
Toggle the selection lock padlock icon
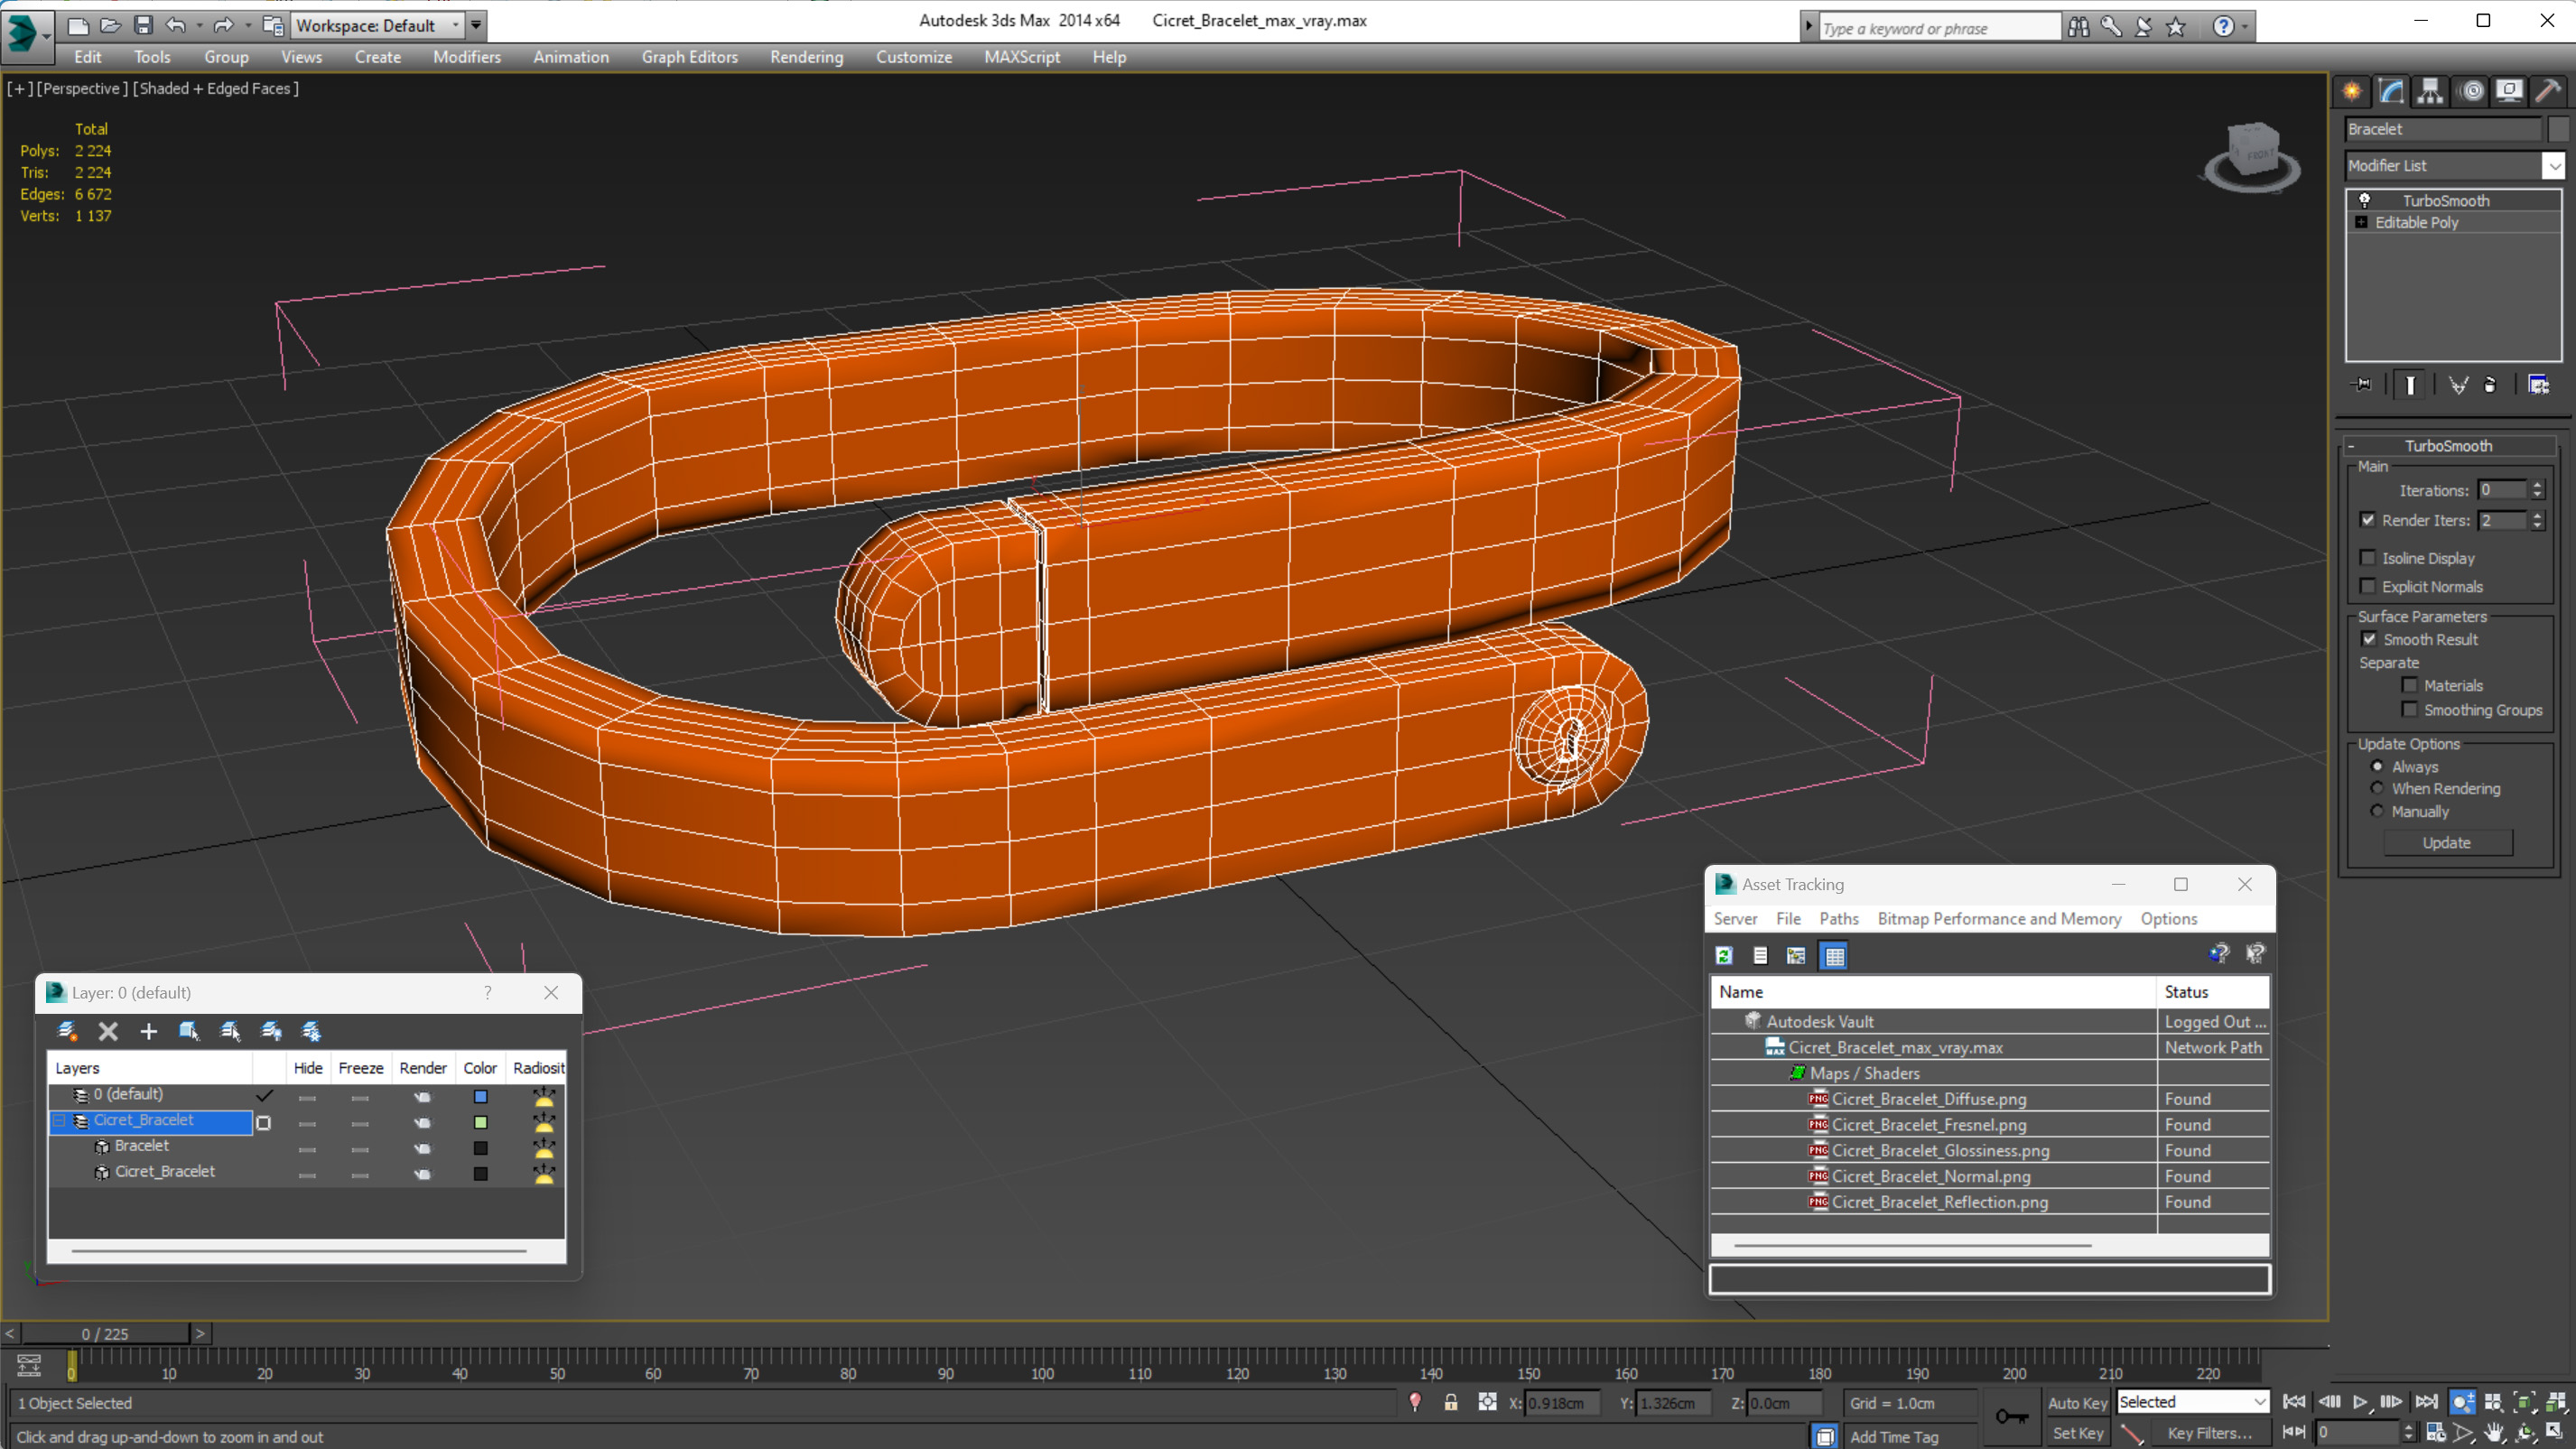(x=1450, y=1403)
